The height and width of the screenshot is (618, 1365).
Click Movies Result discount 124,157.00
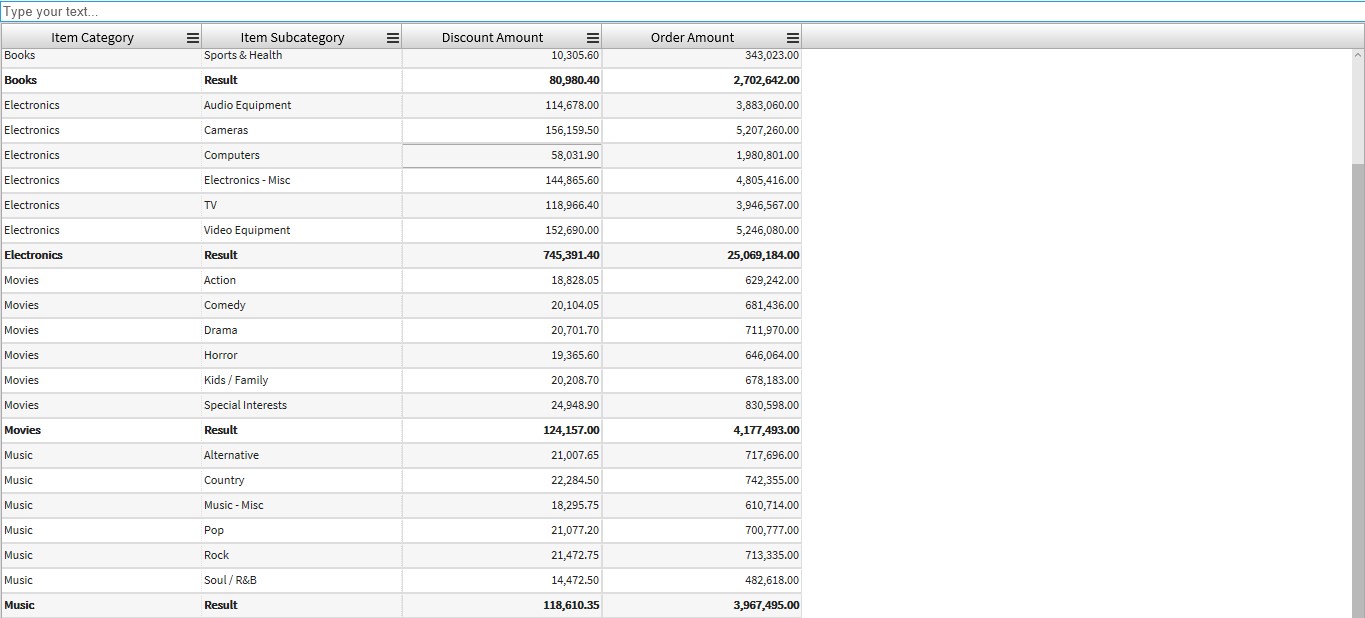coord(571,430)
